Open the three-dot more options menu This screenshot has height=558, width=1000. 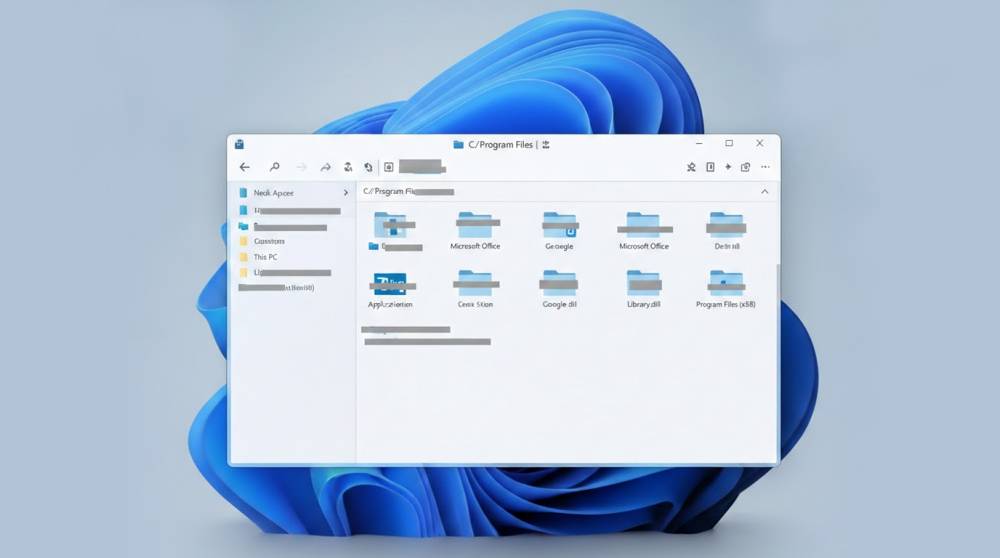[765, 167]
